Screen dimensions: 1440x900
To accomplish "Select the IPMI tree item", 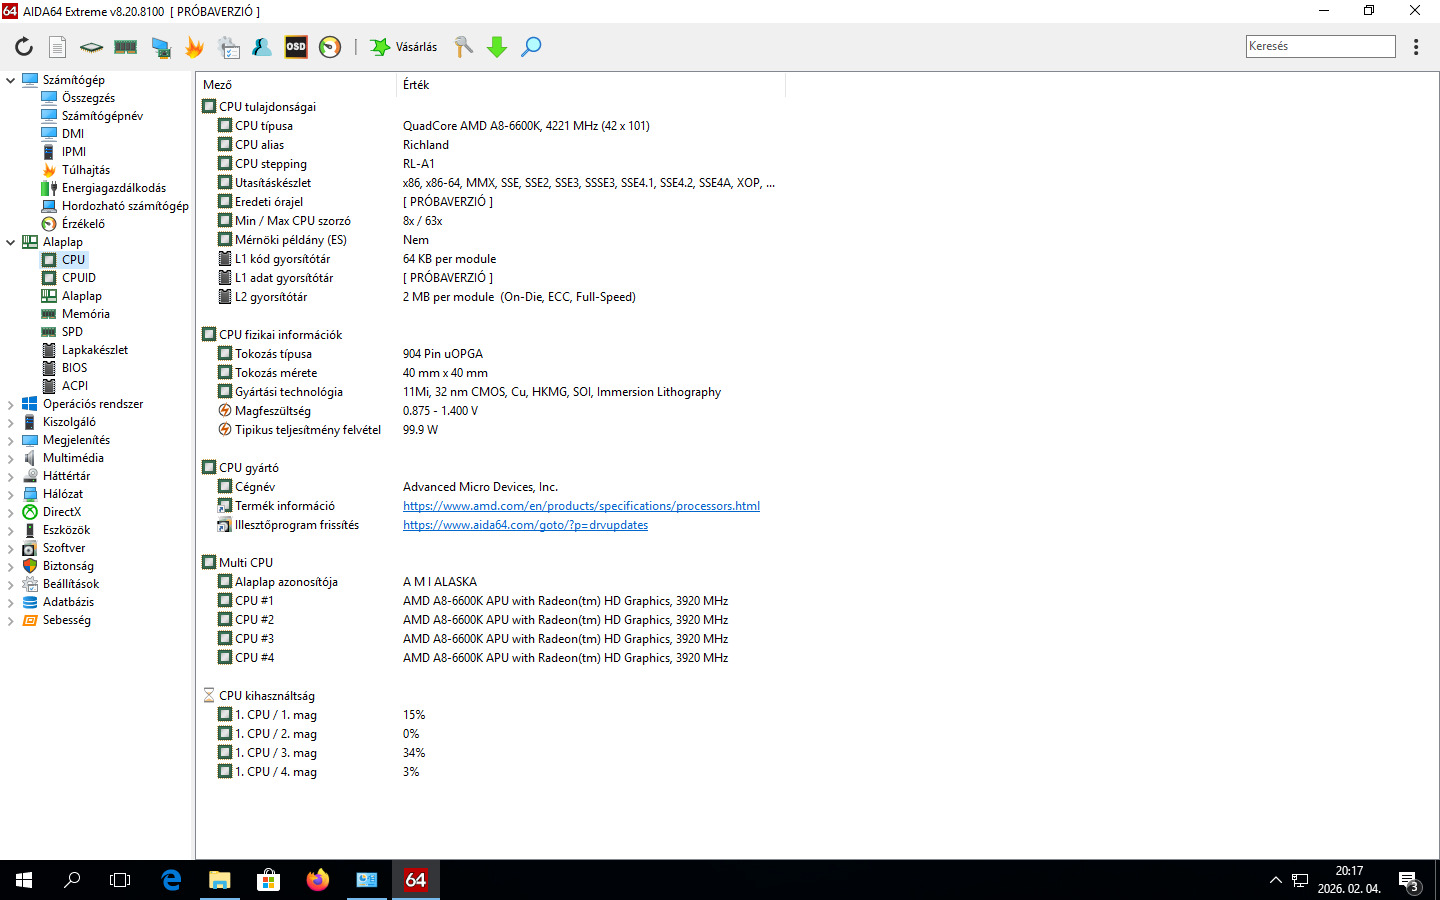I will click(74, 152).
